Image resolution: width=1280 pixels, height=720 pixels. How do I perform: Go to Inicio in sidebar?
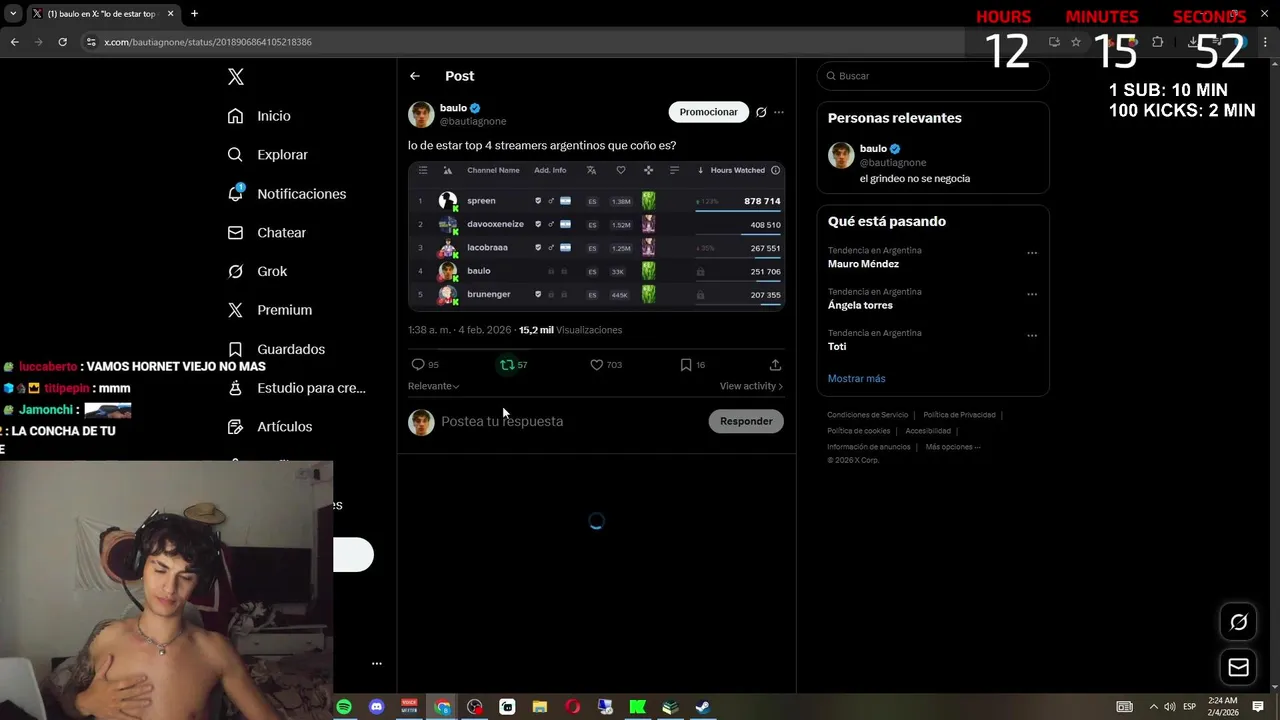(259, 116)
